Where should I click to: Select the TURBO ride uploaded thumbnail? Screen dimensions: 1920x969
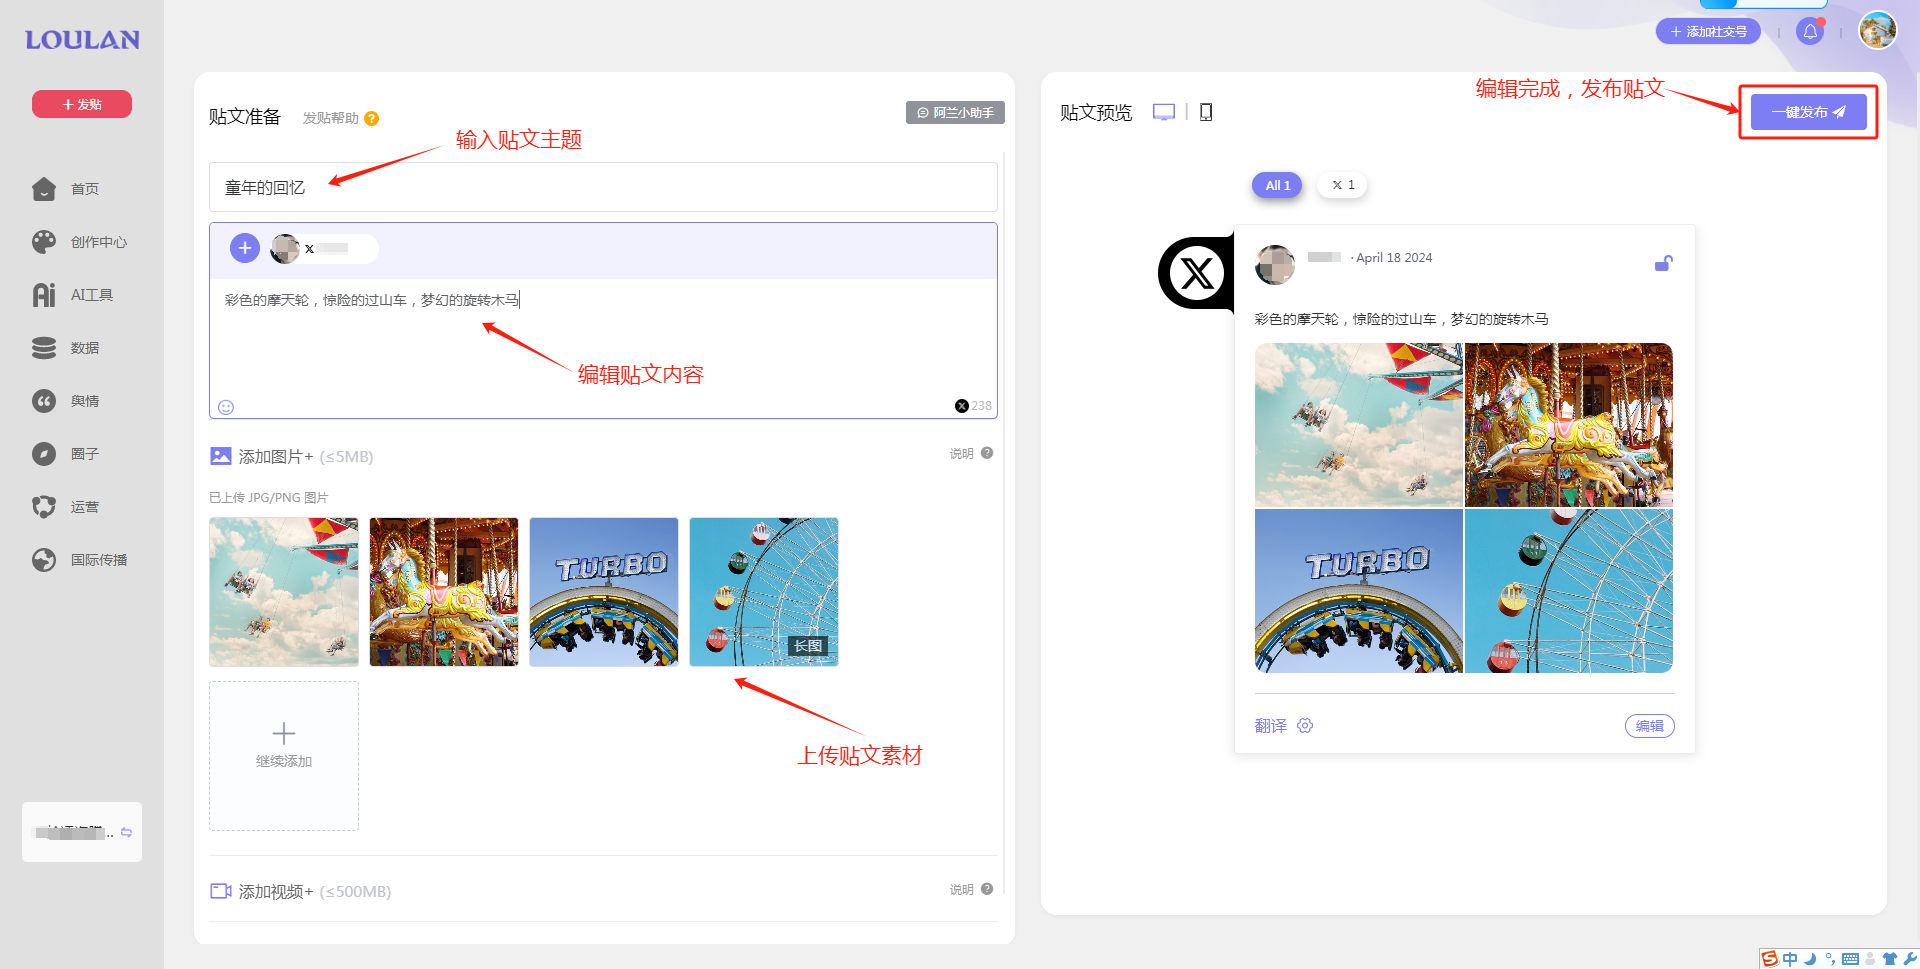[604, 592]
